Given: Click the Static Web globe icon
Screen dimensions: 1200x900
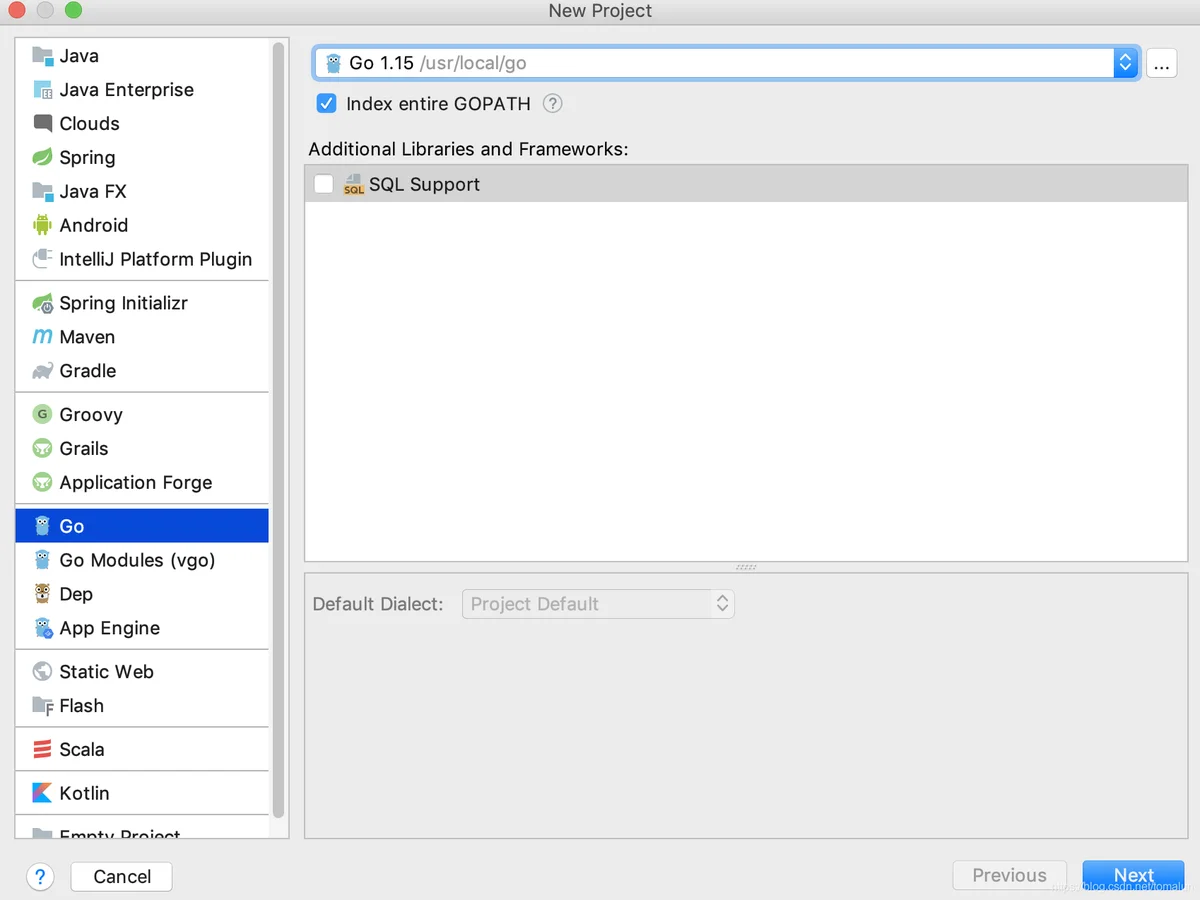Looking at the screenshot, I should 42,672.
